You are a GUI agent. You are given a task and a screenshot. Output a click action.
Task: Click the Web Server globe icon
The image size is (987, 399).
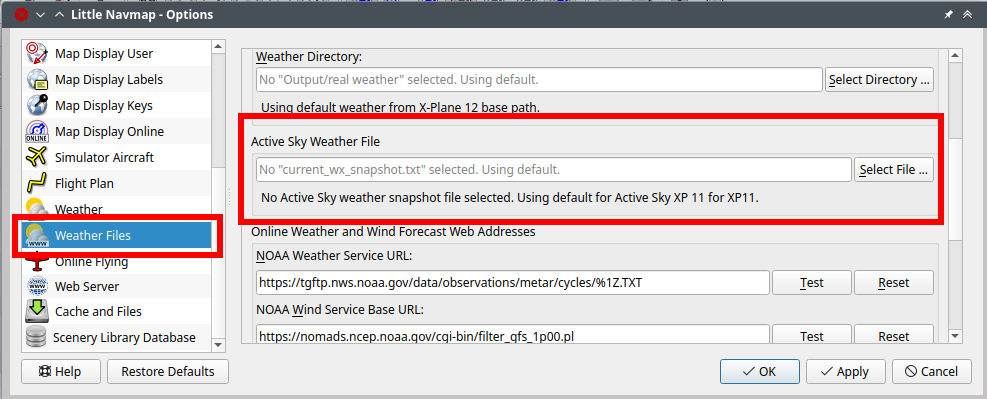tap(37, 286)
